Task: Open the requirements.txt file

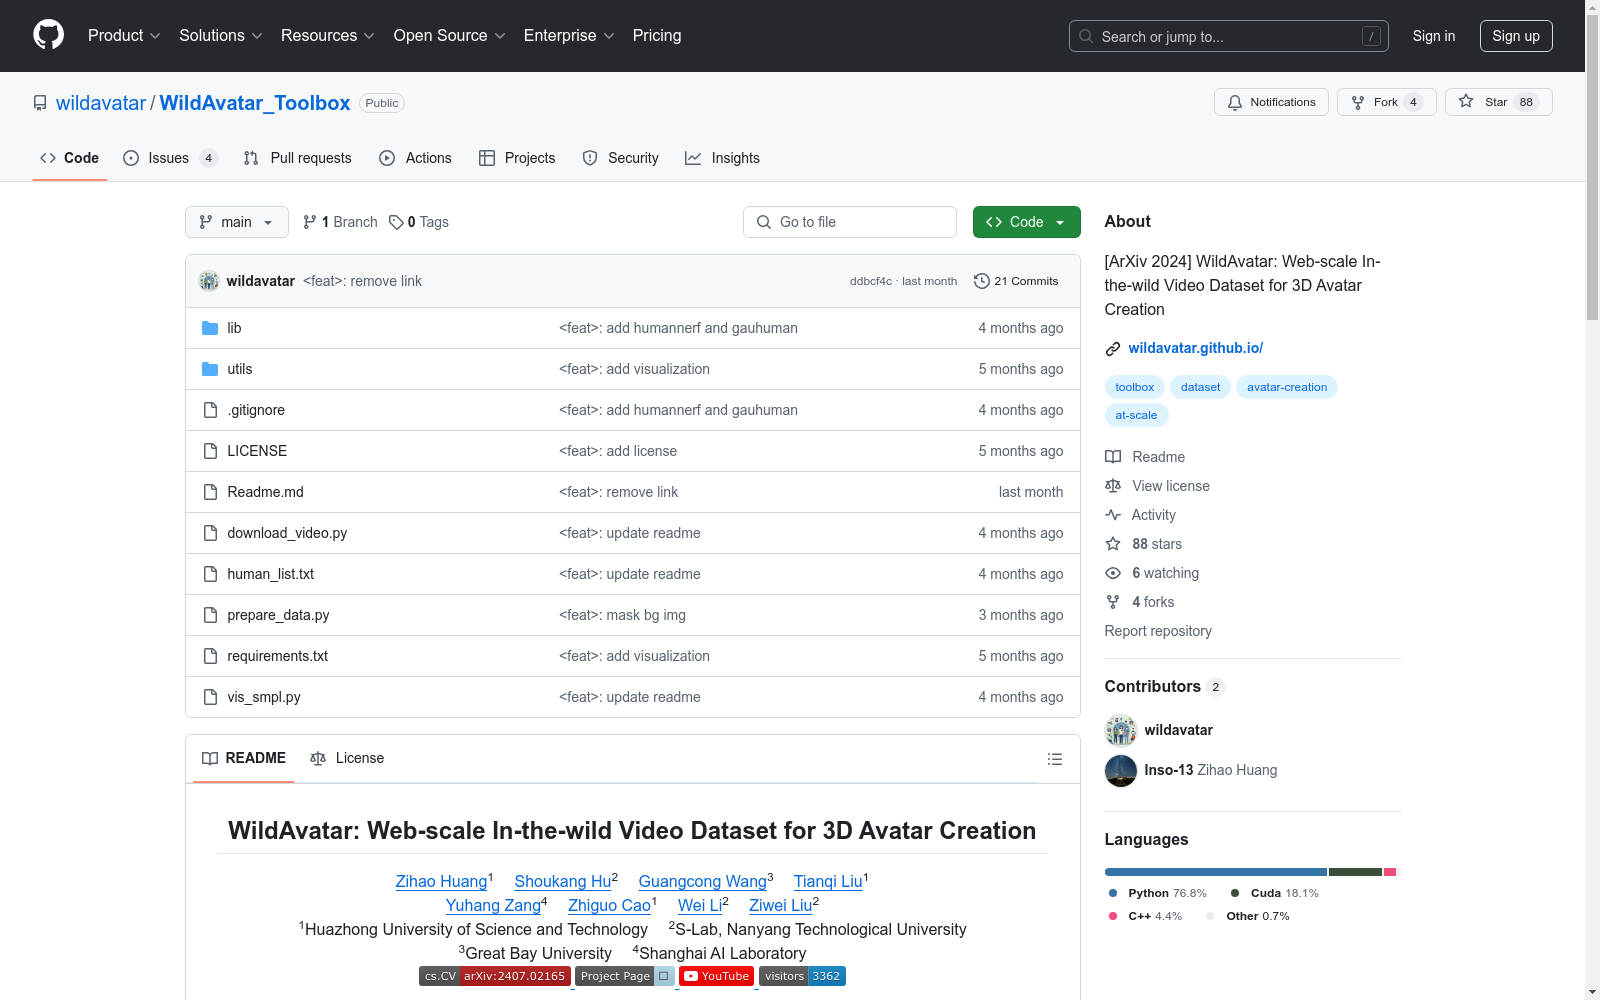Action: click(x=277, y=656)
